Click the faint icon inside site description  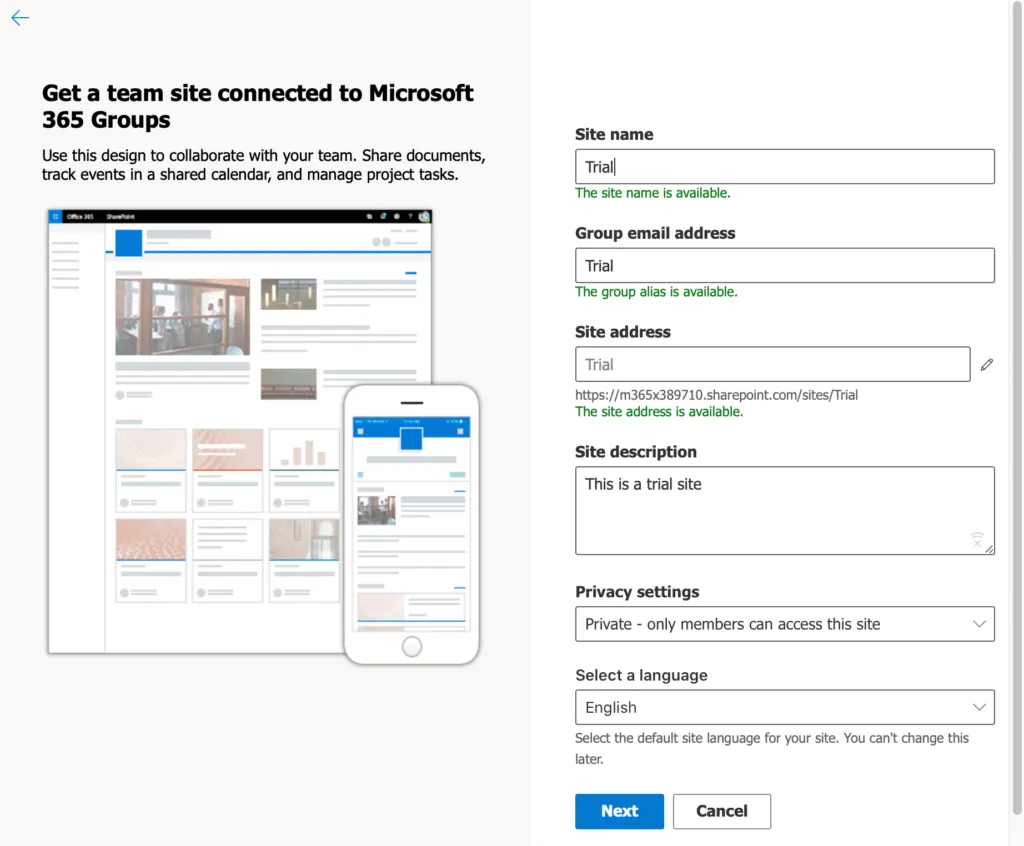point(977,540)
